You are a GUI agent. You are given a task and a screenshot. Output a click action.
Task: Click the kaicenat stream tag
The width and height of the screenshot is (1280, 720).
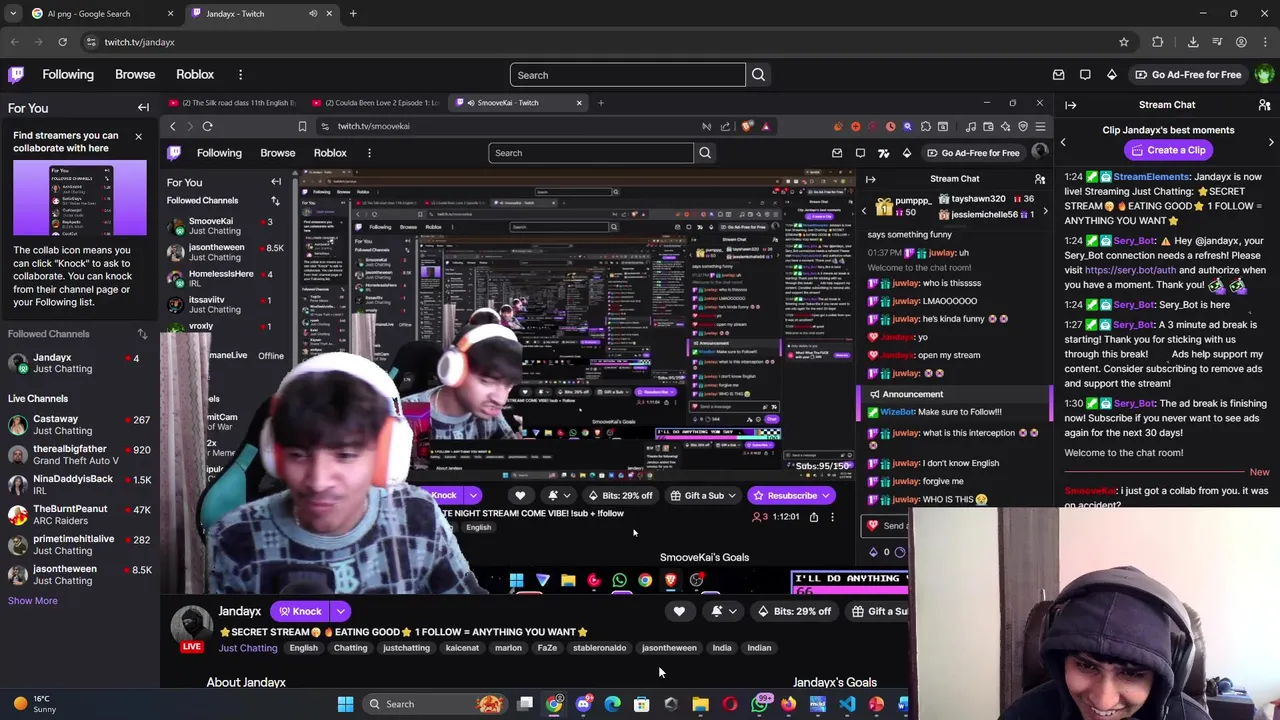point(462,648)
